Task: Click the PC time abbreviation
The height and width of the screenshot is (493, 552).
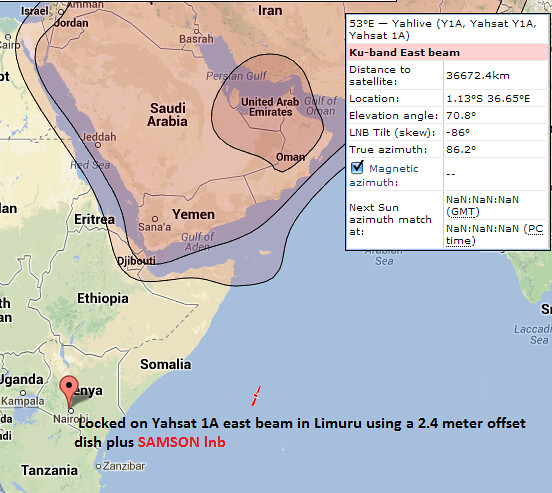Action: [494, 235]
